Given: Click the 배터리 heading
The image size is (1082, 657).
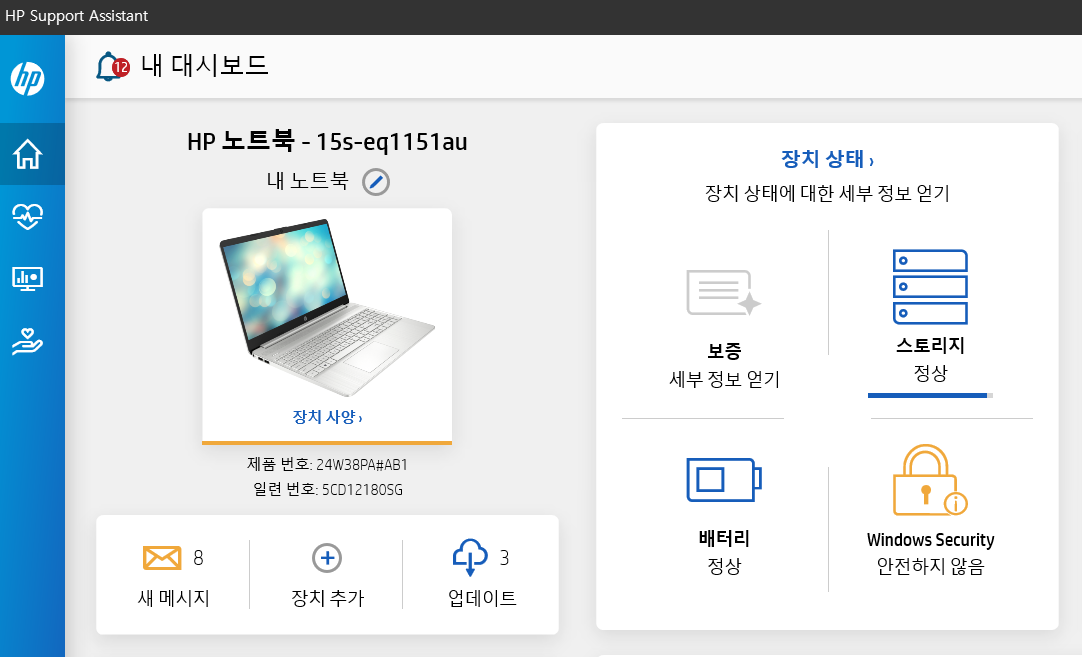Looking at the screenshot, I should coord(724,538).
